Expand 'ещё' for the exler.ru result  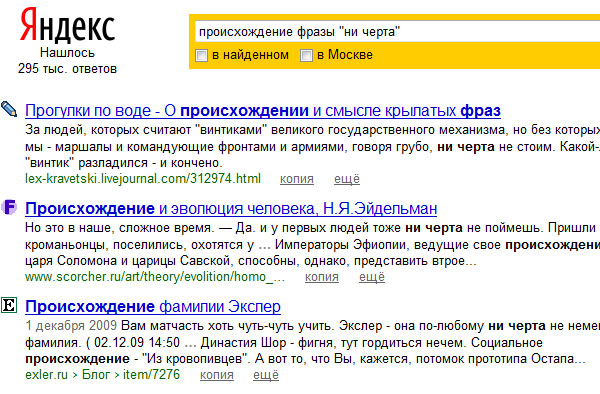click(266, 375)
